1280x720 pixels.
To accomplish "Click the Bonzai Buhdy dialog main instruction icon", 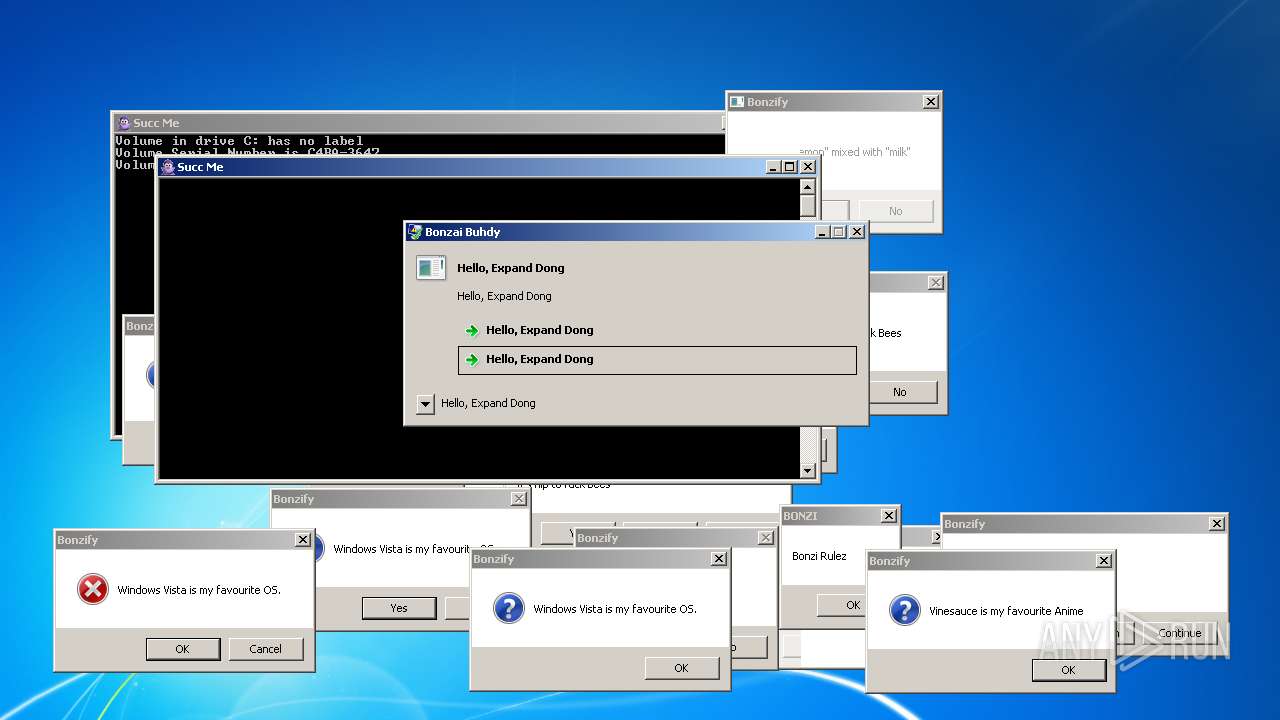I will click(x=431, y=267).
